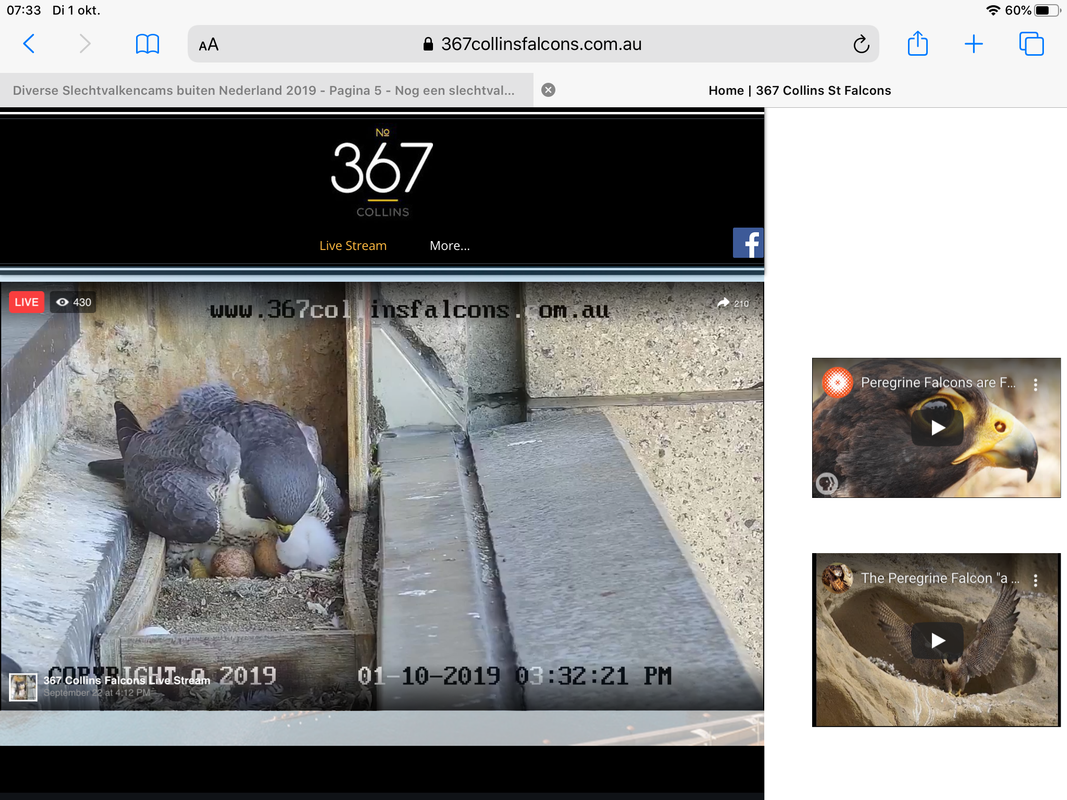Open the share sheet icon
This screenshot has height=800, width=1067.
[917, 44]
